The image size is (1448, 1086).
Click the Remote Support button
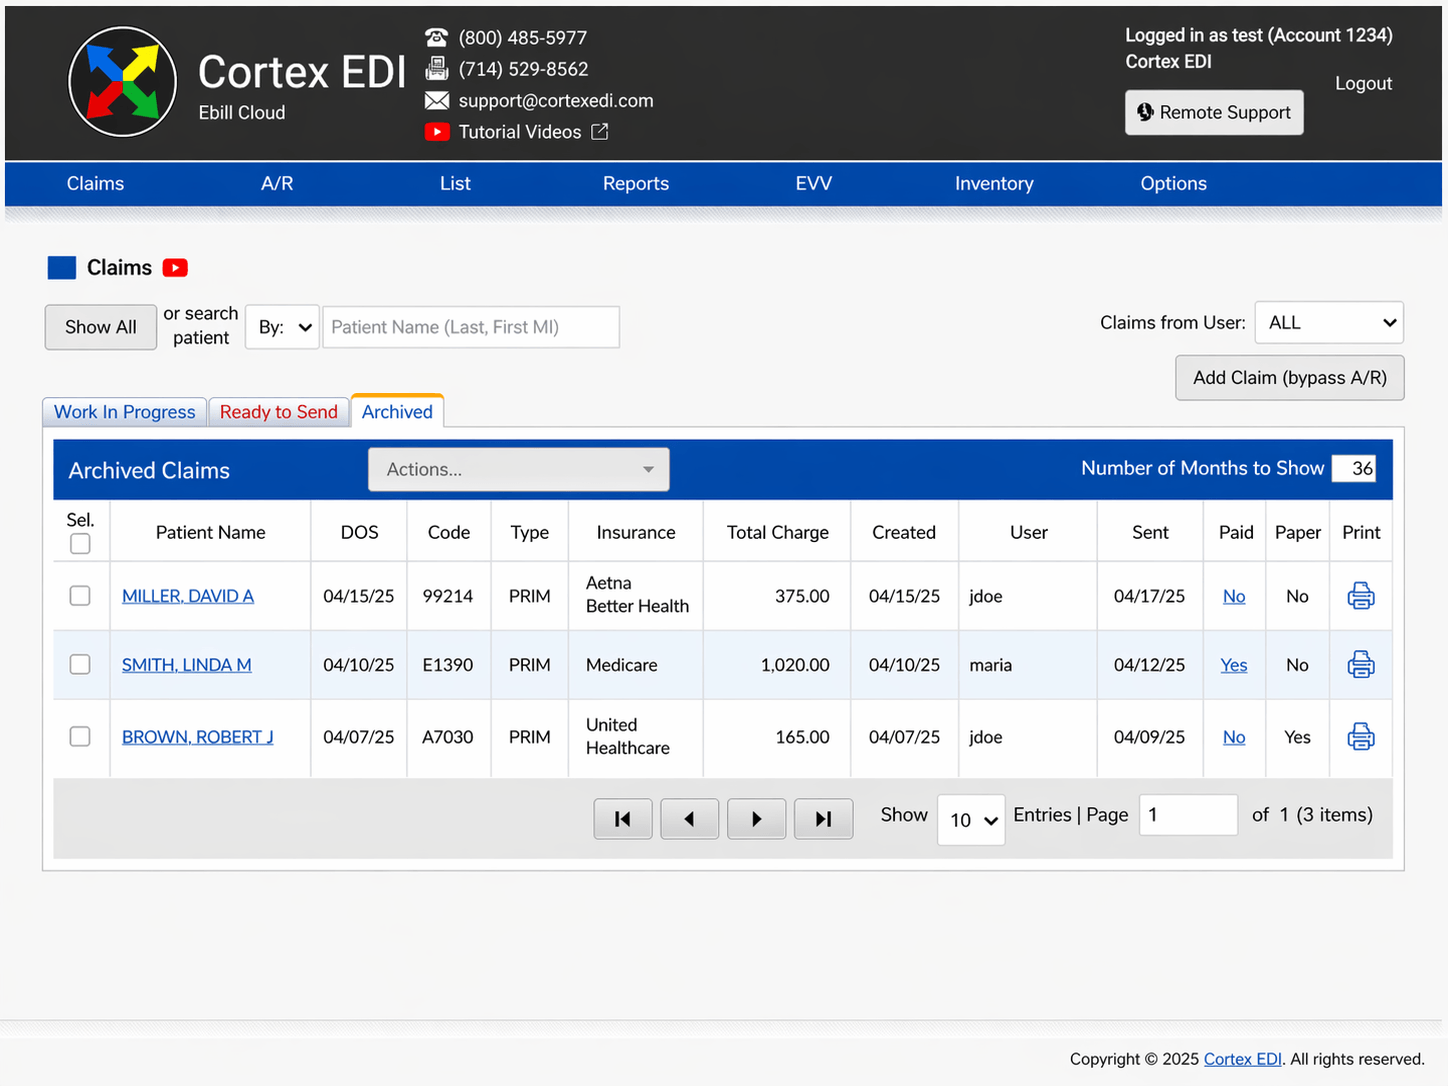pyautogui.click(x=1214, y=112)
